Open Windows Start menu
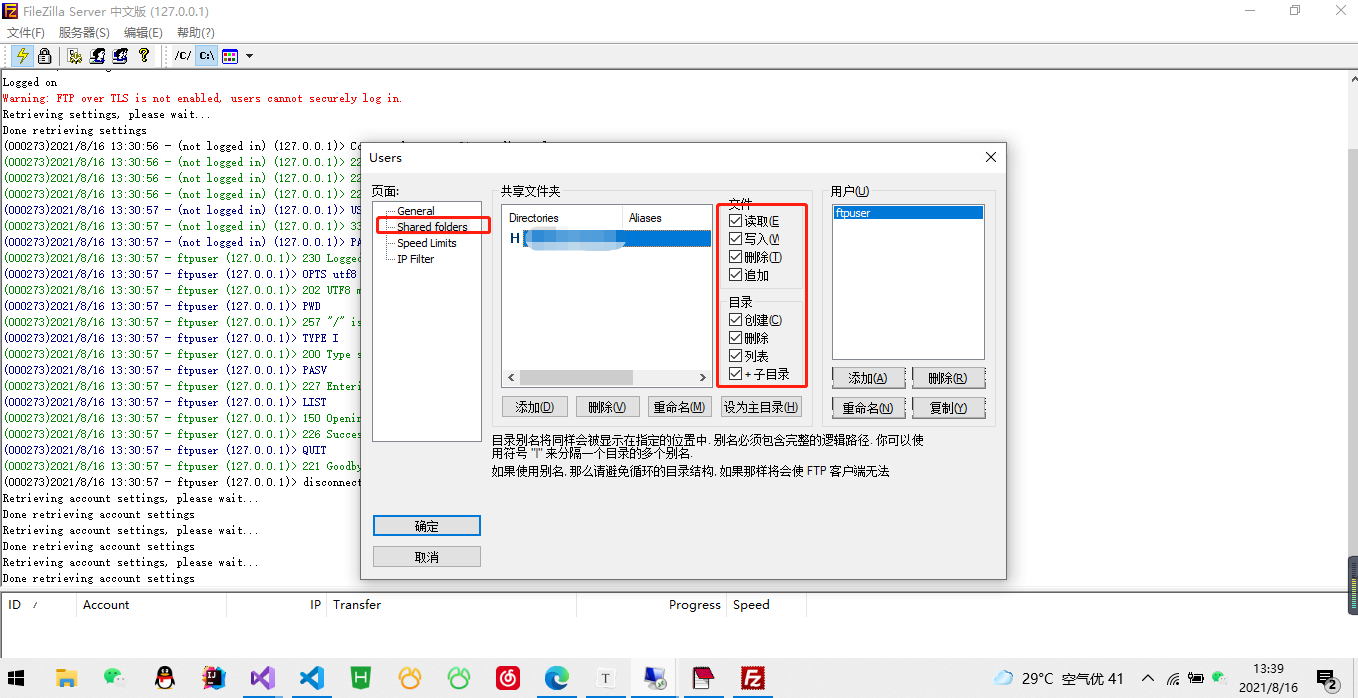 click(18, 679)
